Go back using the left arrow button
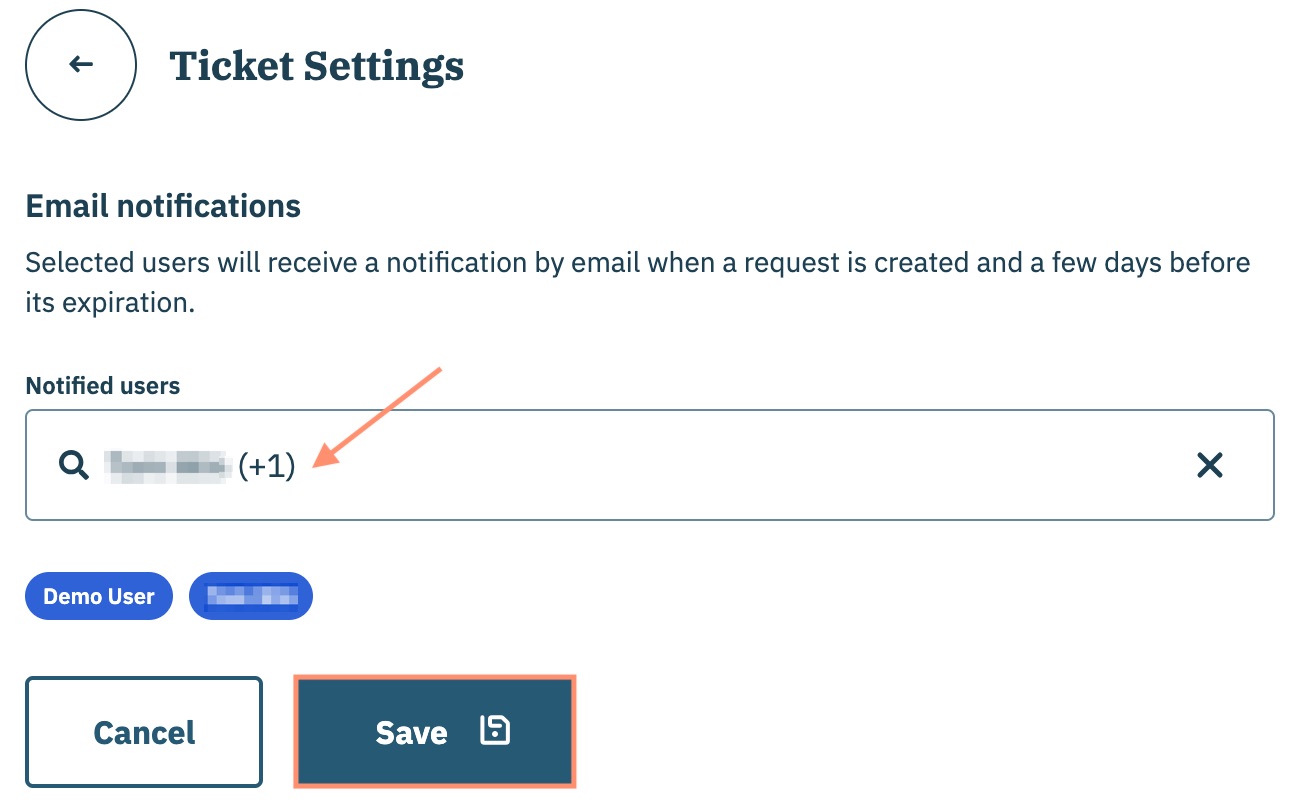The image size is (1291, 803). (80, 65)
